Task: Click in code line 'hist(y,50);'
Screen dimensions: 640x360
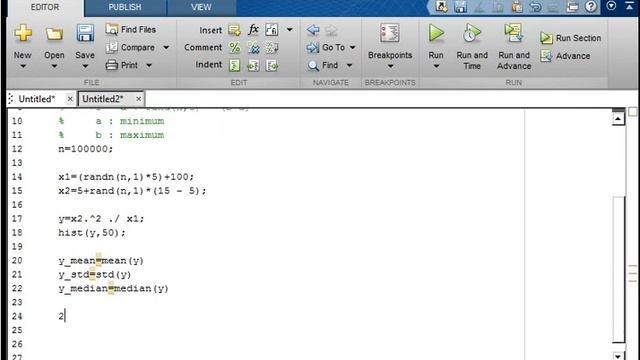Action: point(92,233)
